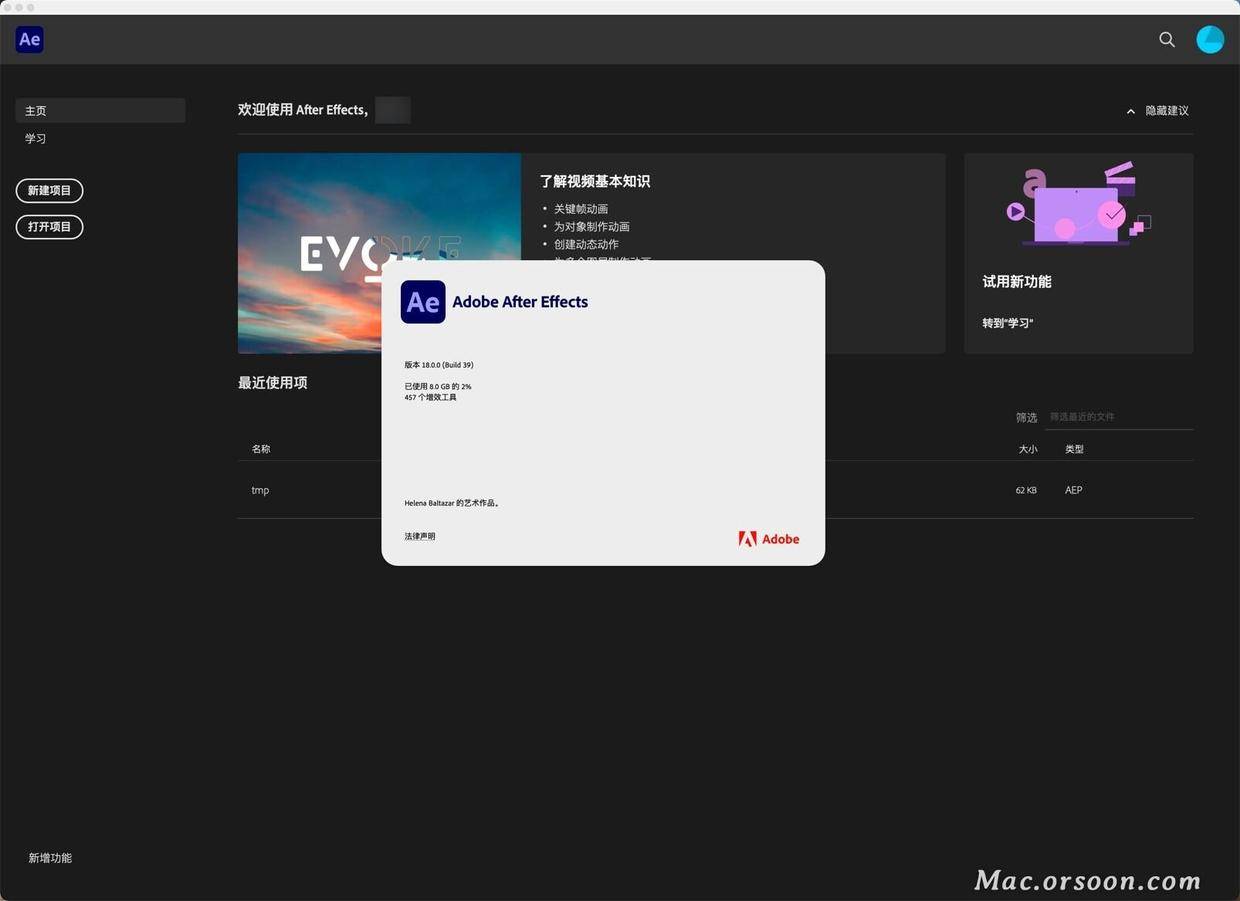Screen dimensions: 1240x901
Task: Click the Adobe logo in the About dialog
Action: tap(768, 538)
